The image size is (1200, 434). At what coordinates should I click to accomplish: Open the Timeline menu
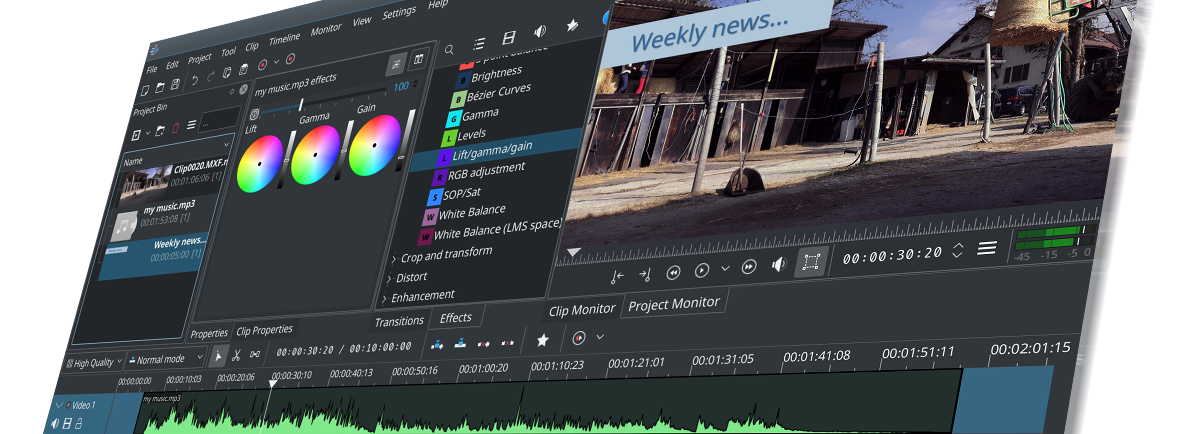click(284, 39)
